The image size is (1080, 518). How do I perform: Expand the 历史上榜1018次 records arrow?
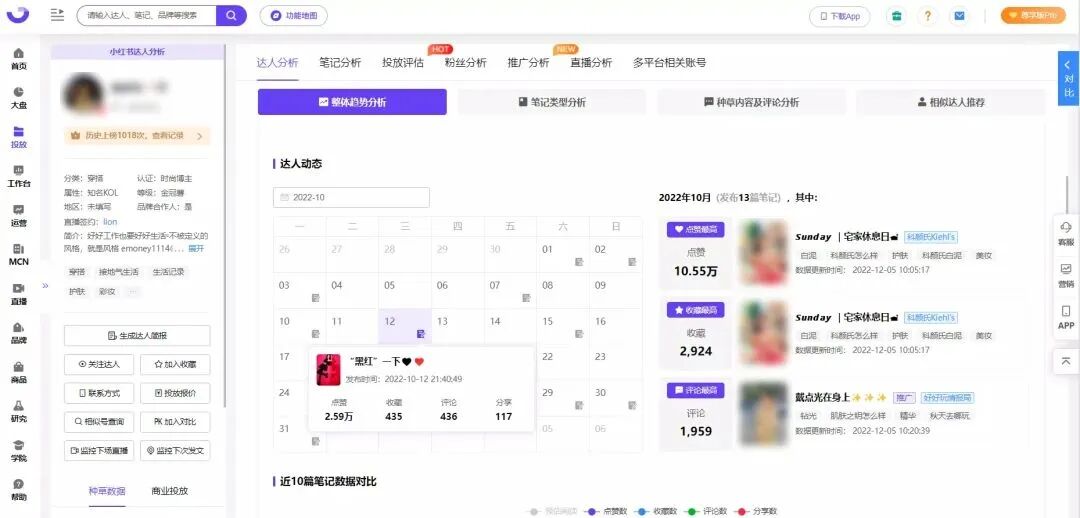[199, 136]
